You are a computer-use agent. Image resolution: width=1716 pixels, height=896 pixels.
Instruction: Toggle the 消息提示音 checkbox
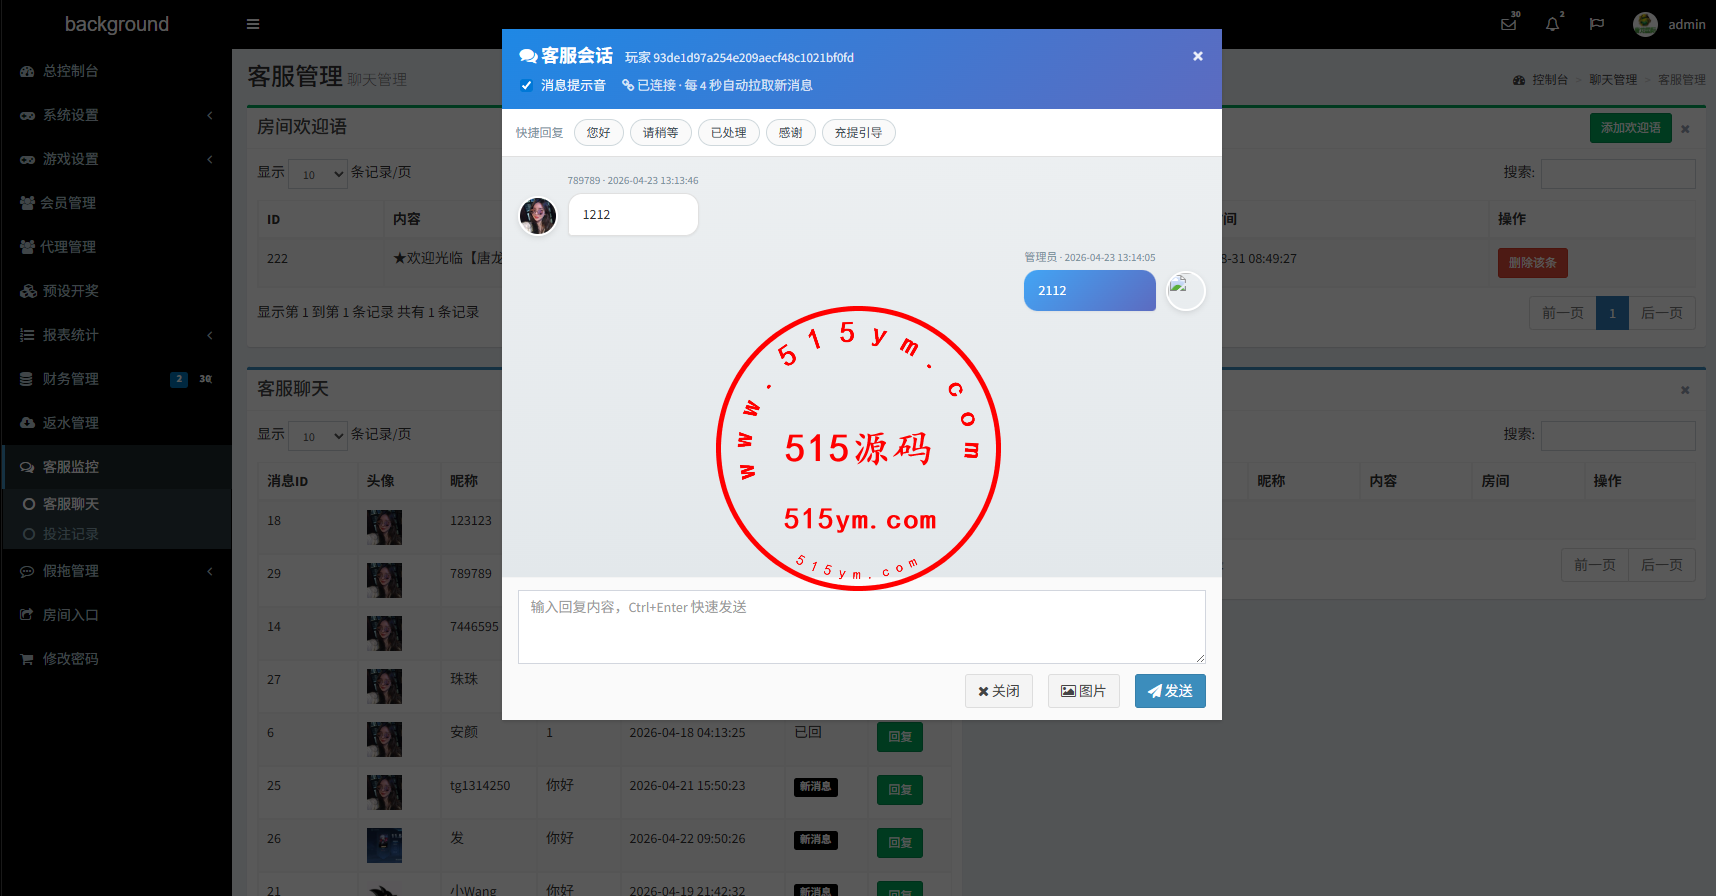point(527,85)
